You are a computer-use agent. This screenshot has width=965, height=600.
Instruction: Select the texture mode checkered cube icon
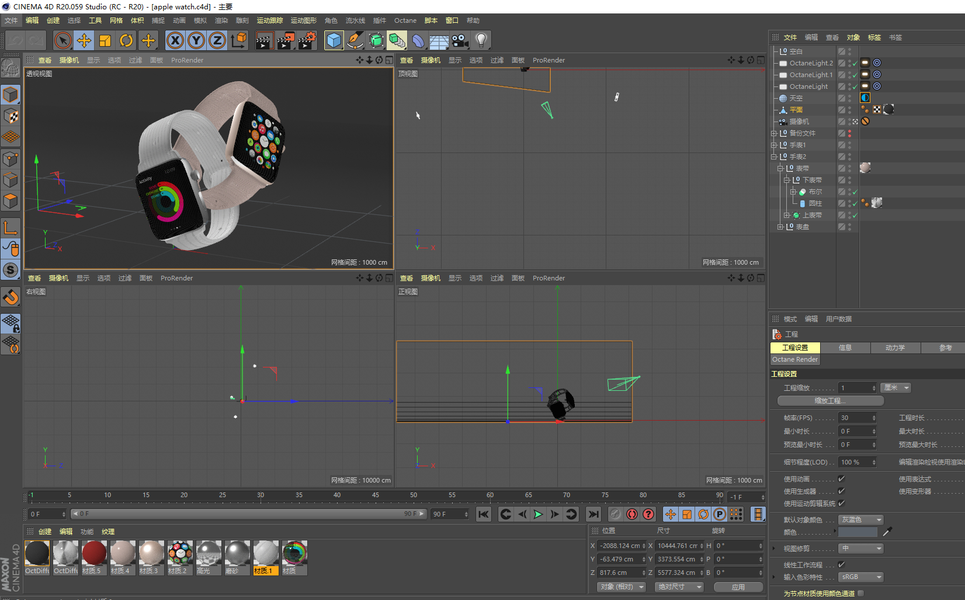pos(10,116)
